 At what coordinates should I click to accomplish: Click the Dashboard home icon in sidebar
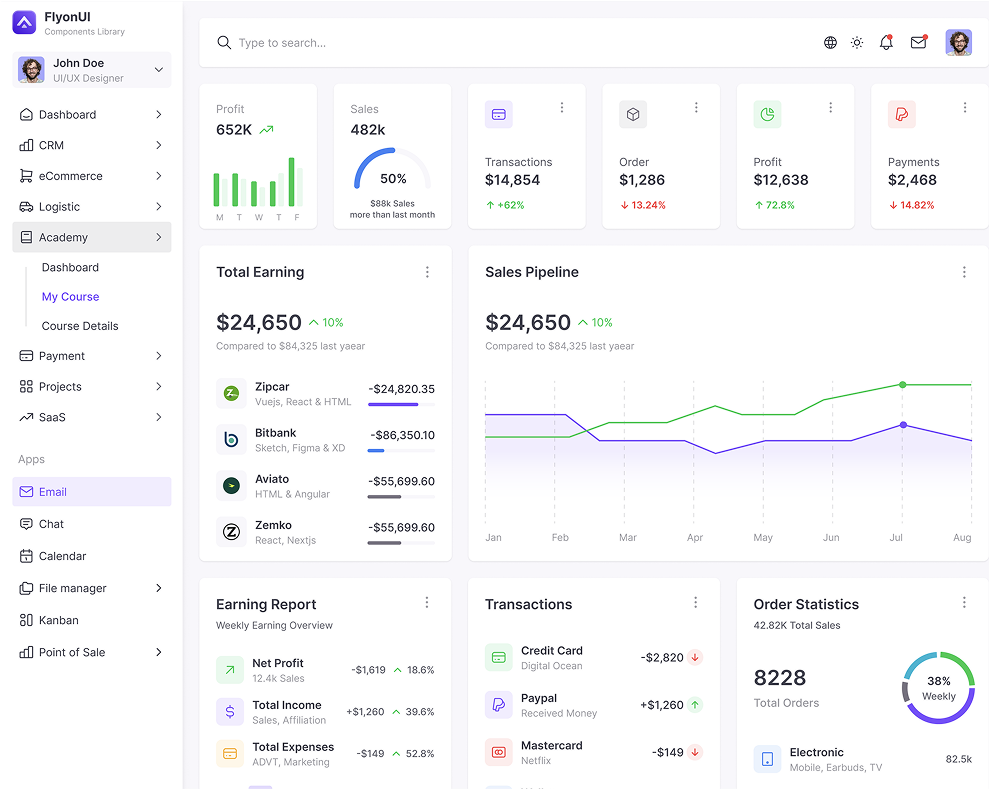(26, 114)
